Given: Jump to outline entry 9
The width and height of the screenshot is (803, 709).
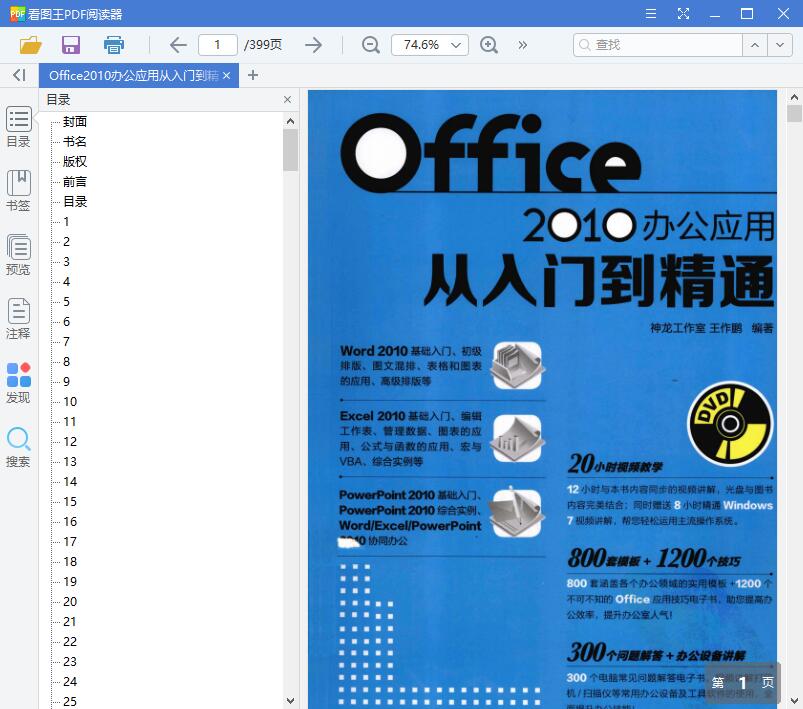Looking at the screenshot, I should pyautogui.click(x=66, y=381).
